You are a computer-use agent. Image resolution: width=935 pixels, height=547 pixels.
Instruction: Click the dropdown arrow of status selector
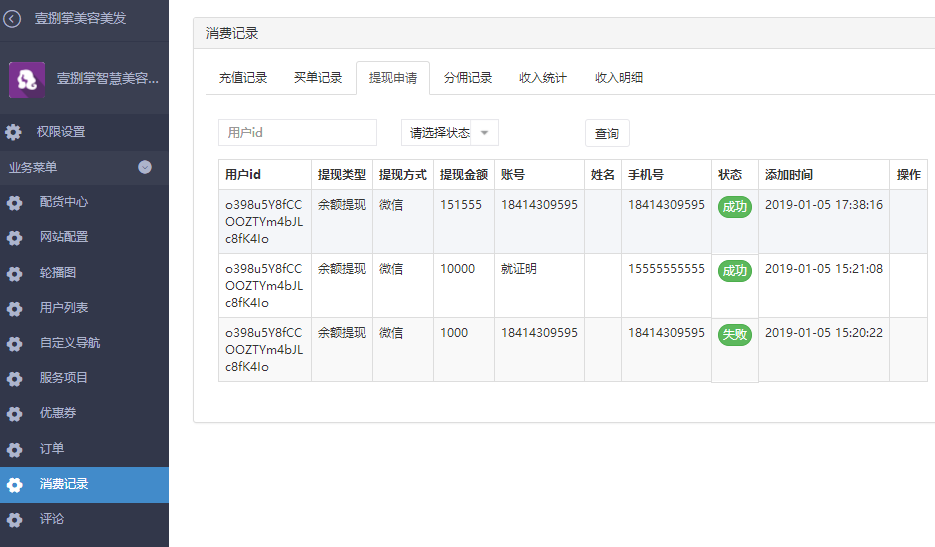(x=484, y=132)
